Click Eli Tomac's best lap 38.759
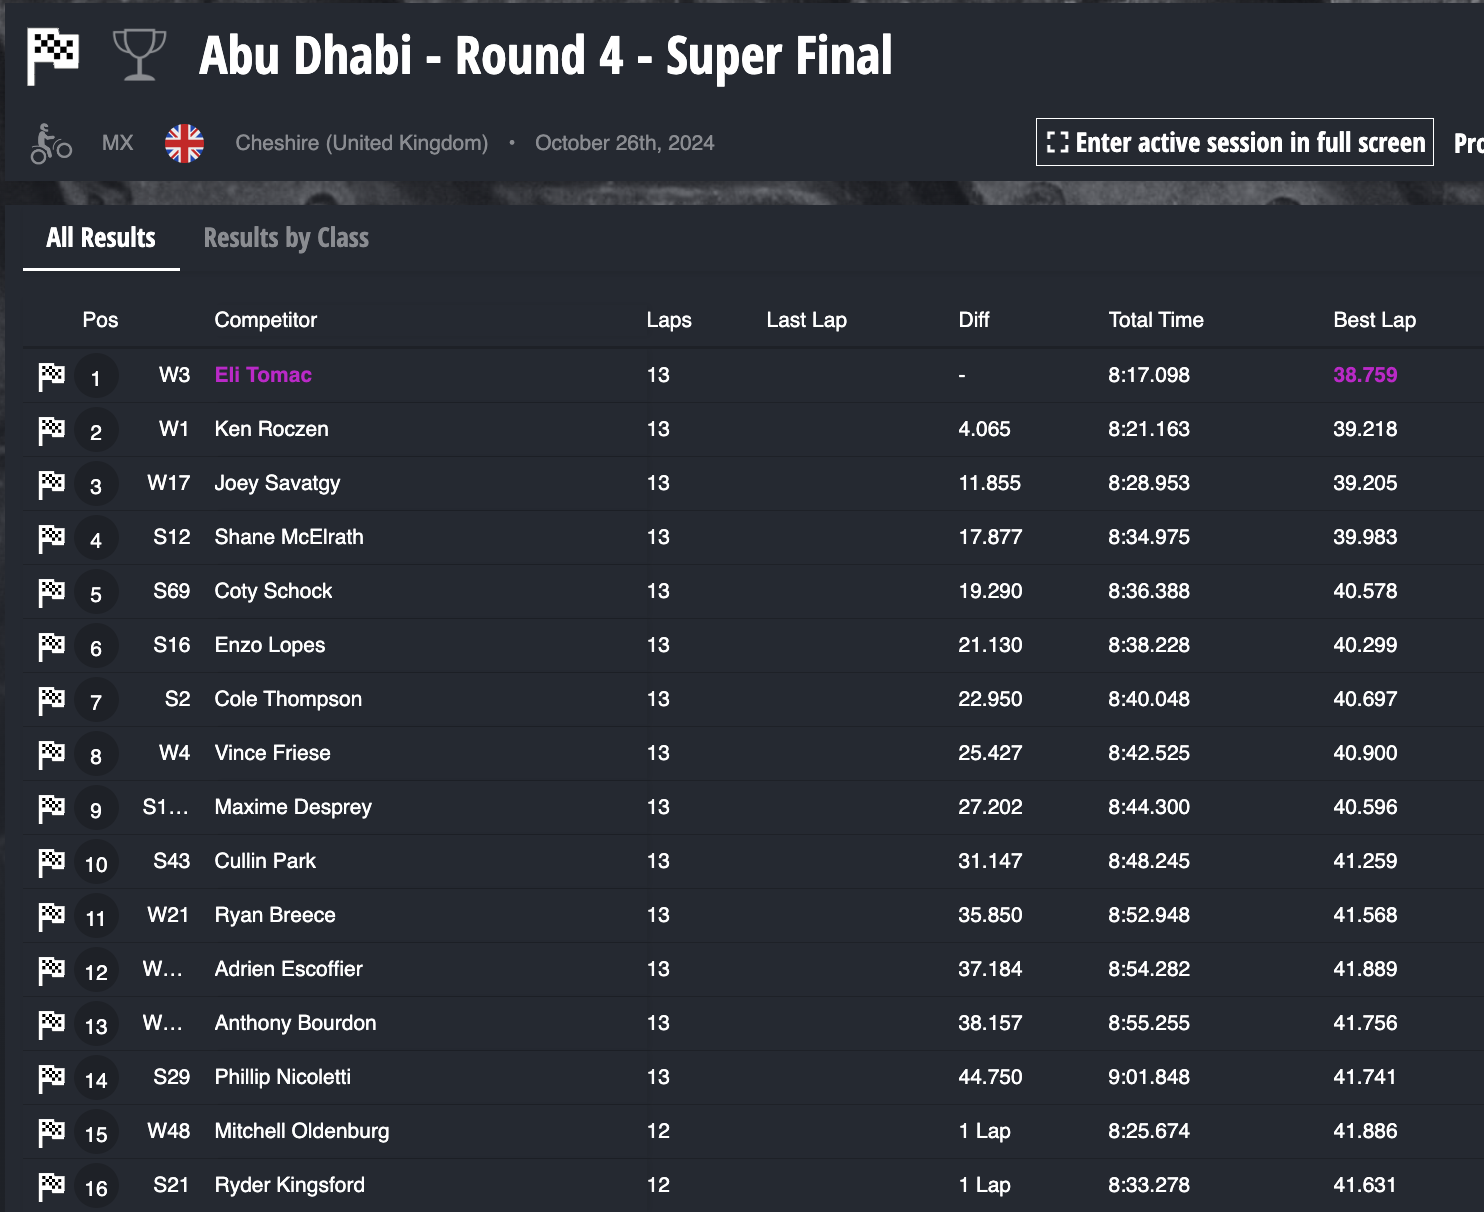This screenshot has width=1484, height=1212. pos(1365,375)
